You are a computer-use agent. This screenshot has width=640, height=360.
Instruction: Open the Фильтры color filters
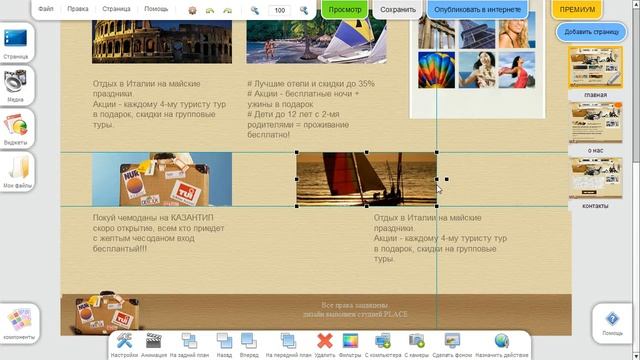pos(350,345)
